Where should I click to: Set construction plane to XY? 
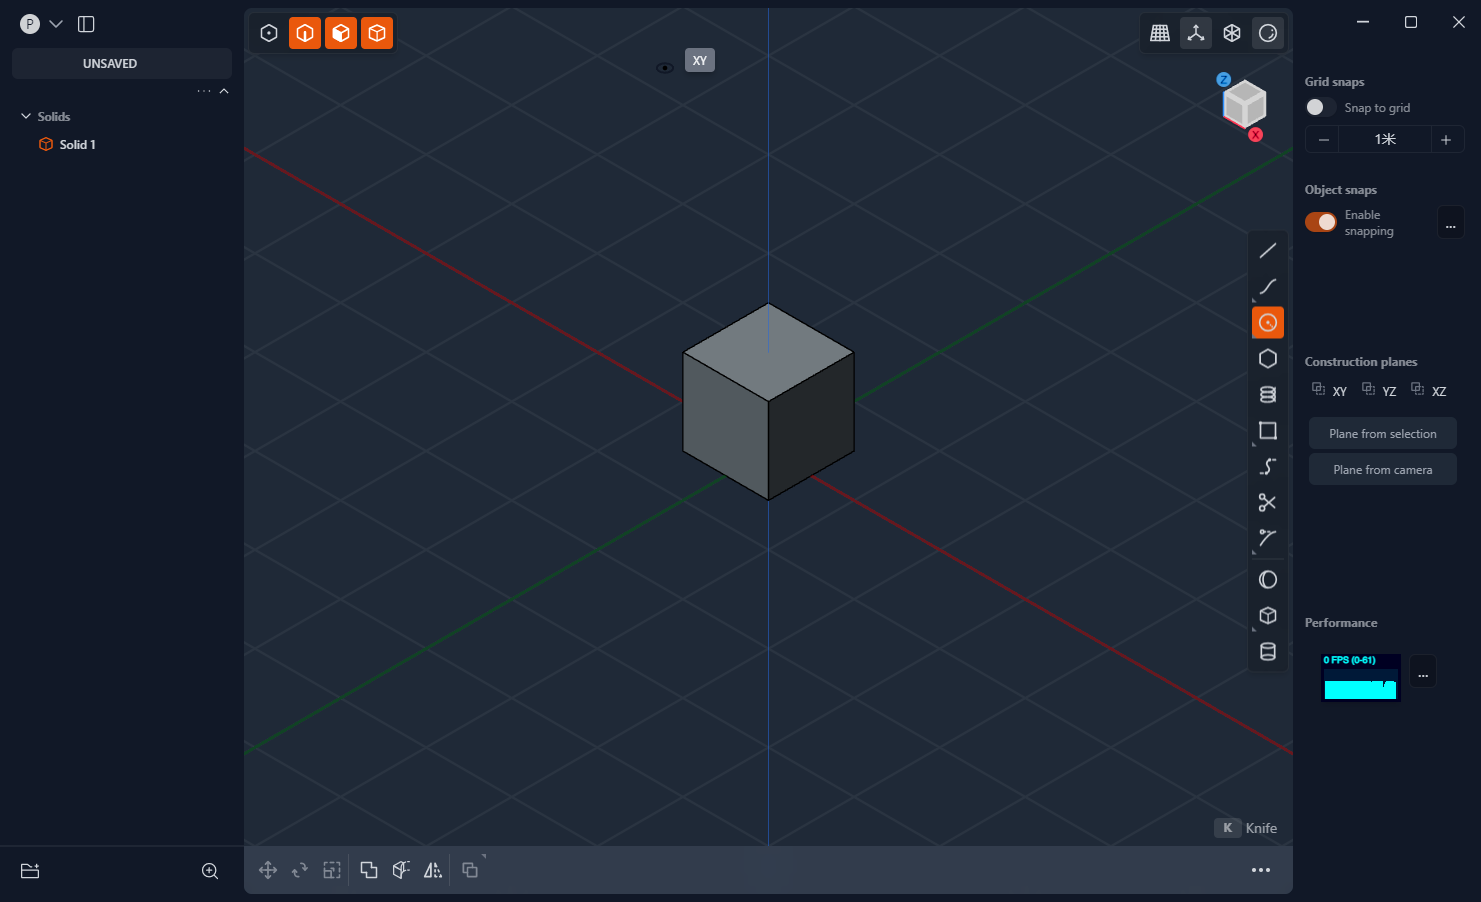pos(1330,390)
